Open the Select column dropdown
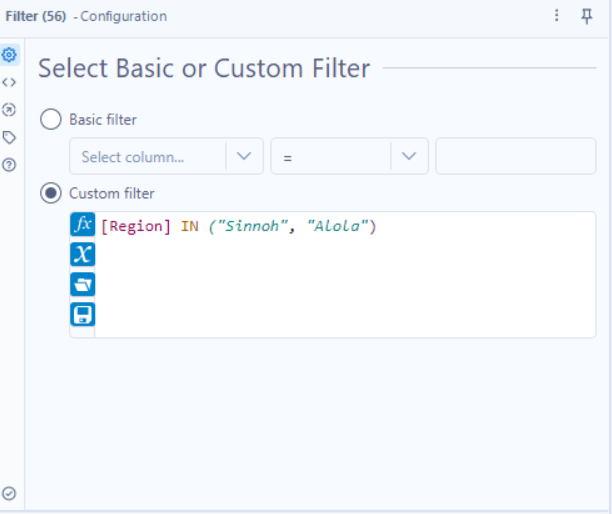This screenshot has width=612, height=514. (148, 157)
